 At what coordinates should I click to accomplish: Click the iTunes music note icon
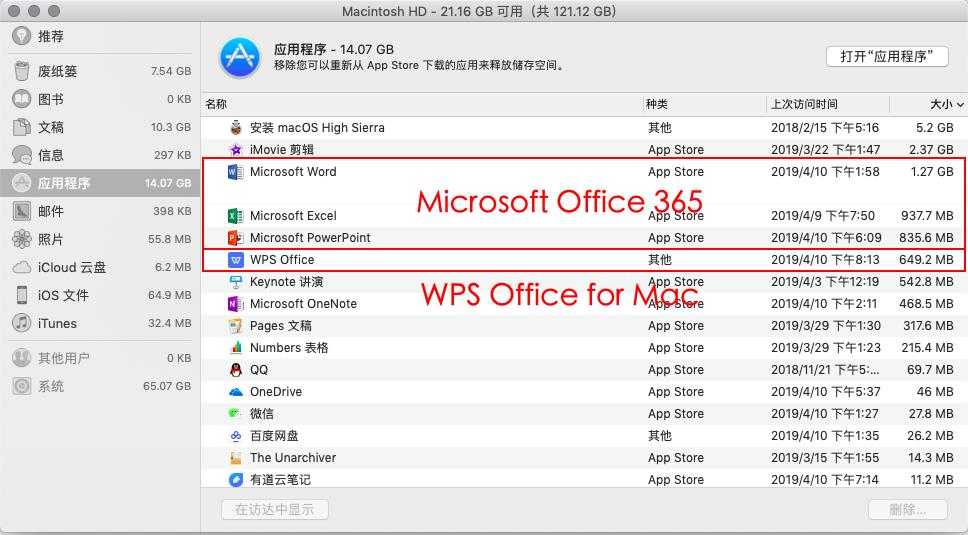tap(22, 323)
